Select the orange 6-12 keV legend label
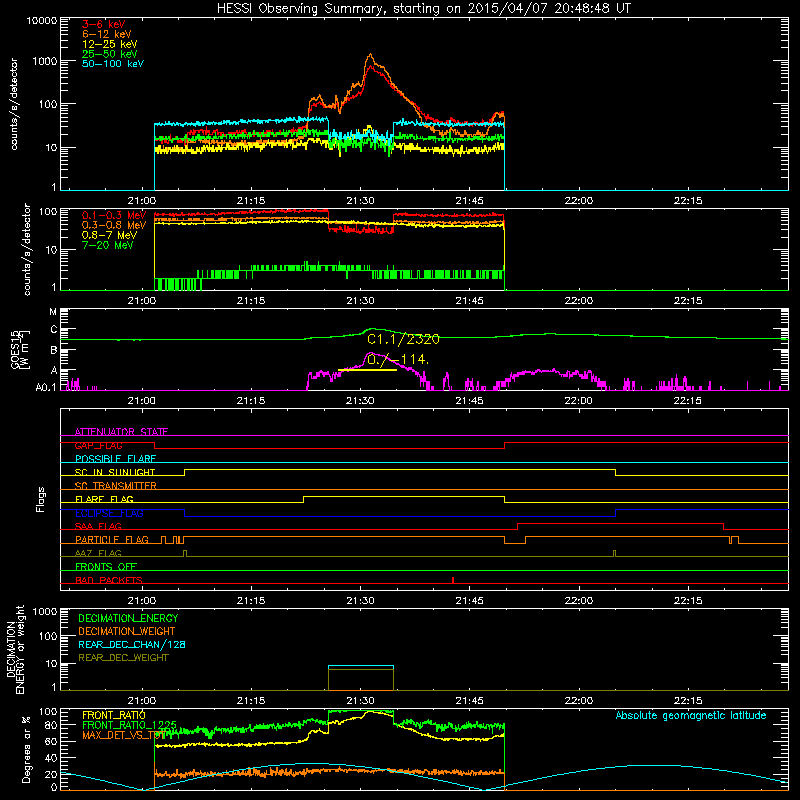Image resolution: width=800 pixels, height=800 pixels. [x=107, y=34]
